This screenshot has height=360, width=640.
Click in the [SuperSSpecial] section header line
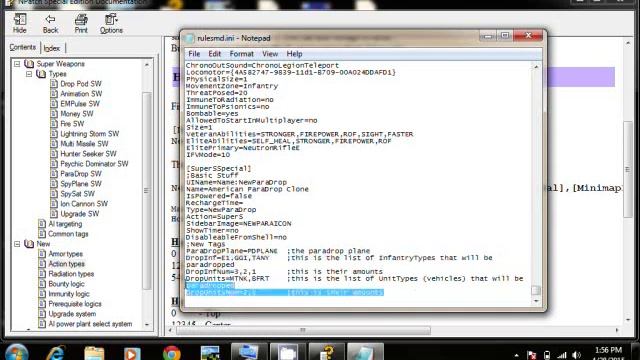coord(218,169)
